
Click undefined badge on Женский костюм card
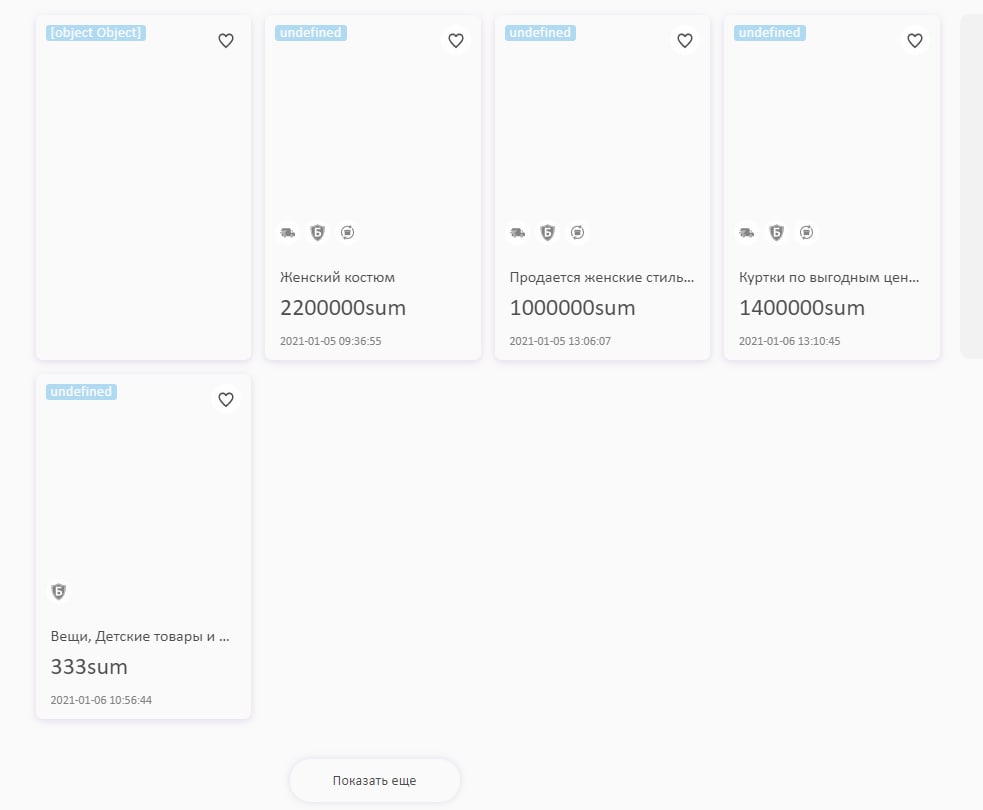coord(311,33)
